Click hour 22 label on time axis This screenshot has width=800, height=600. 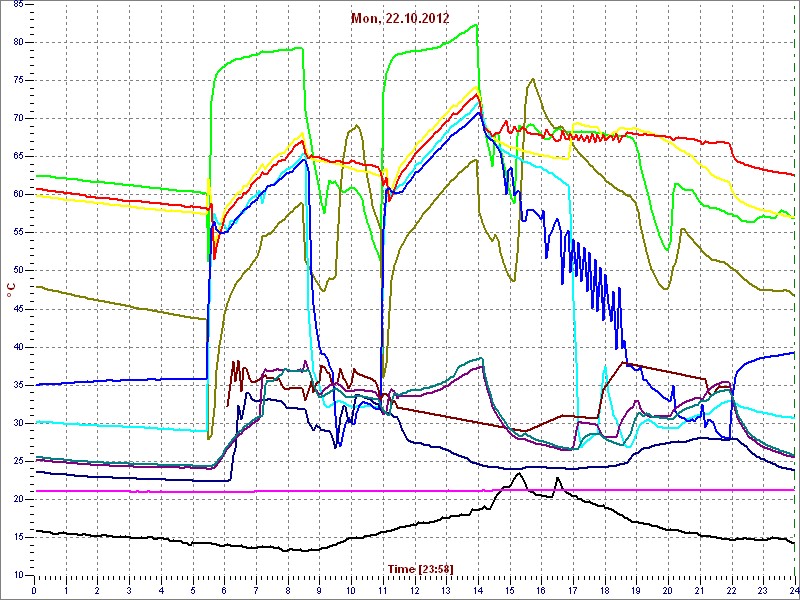click(x=732, y=589)
